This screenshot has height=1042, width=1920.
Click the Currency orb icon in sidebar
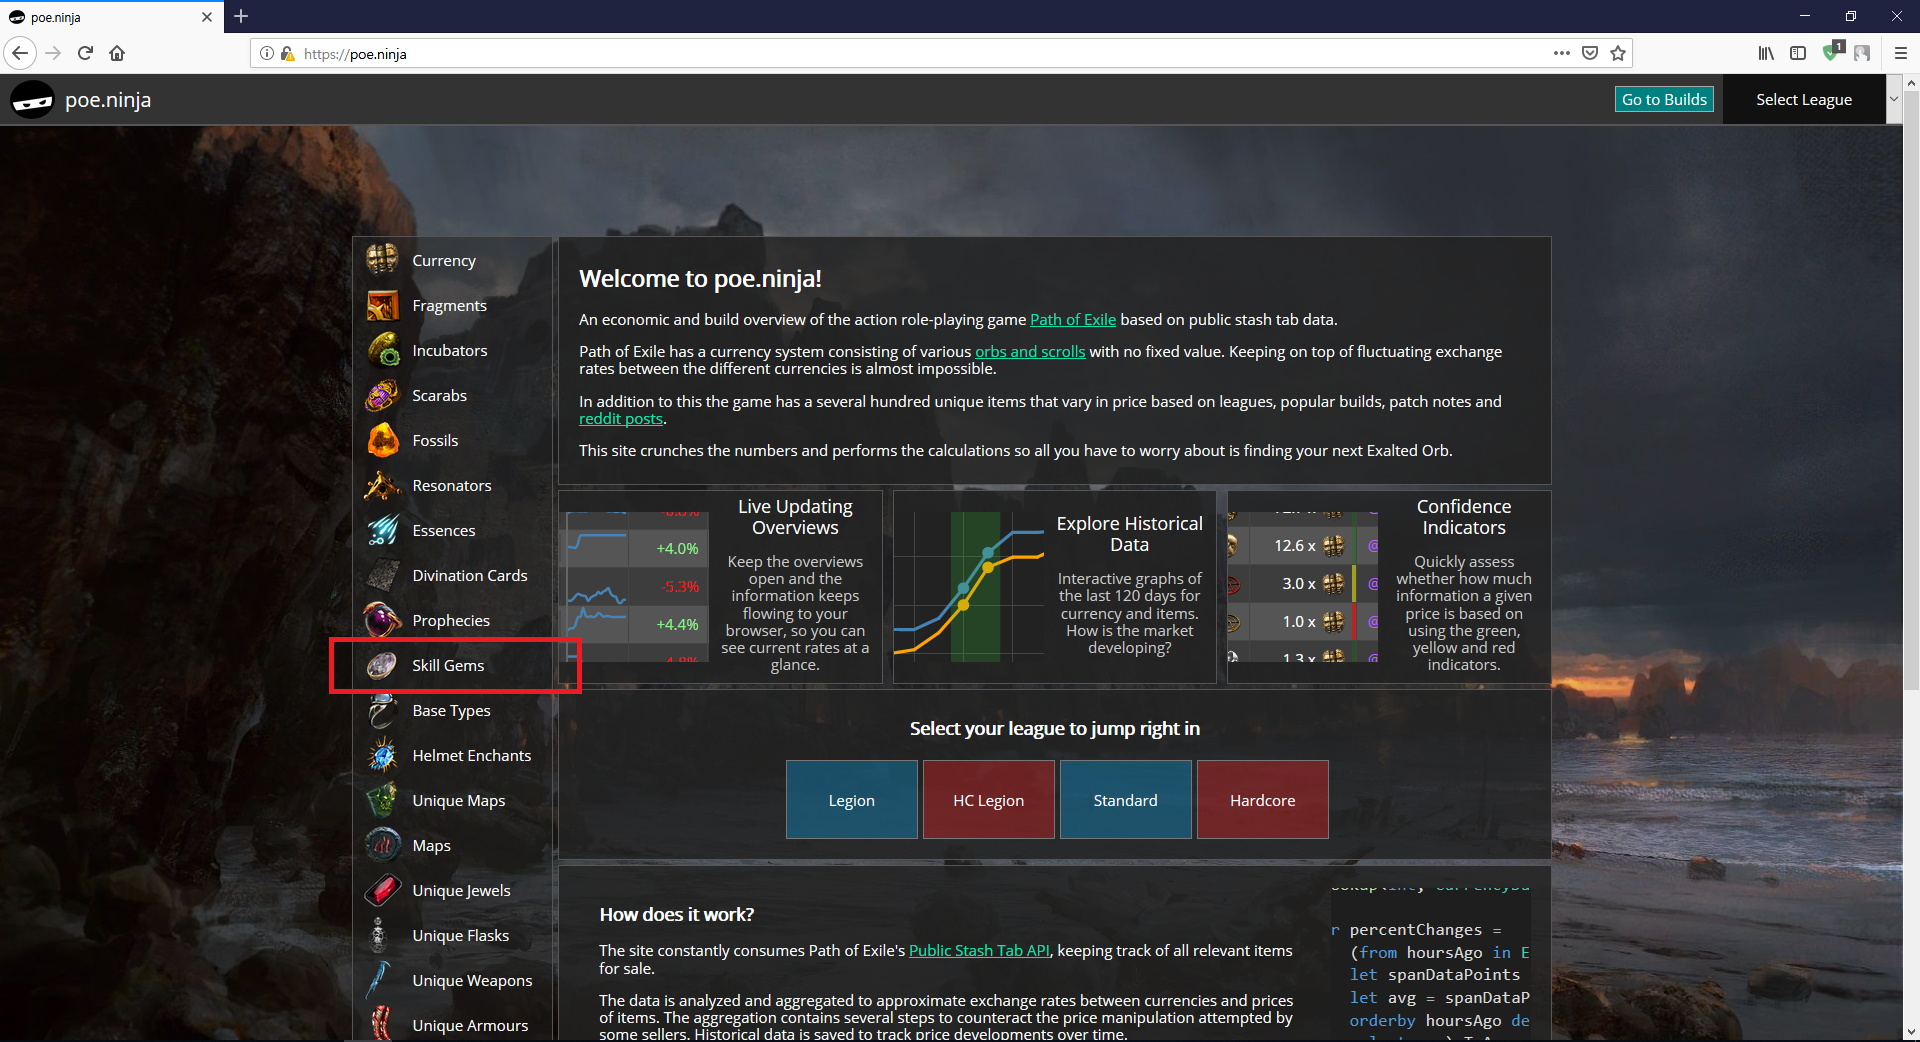click(x=382, y=260)
